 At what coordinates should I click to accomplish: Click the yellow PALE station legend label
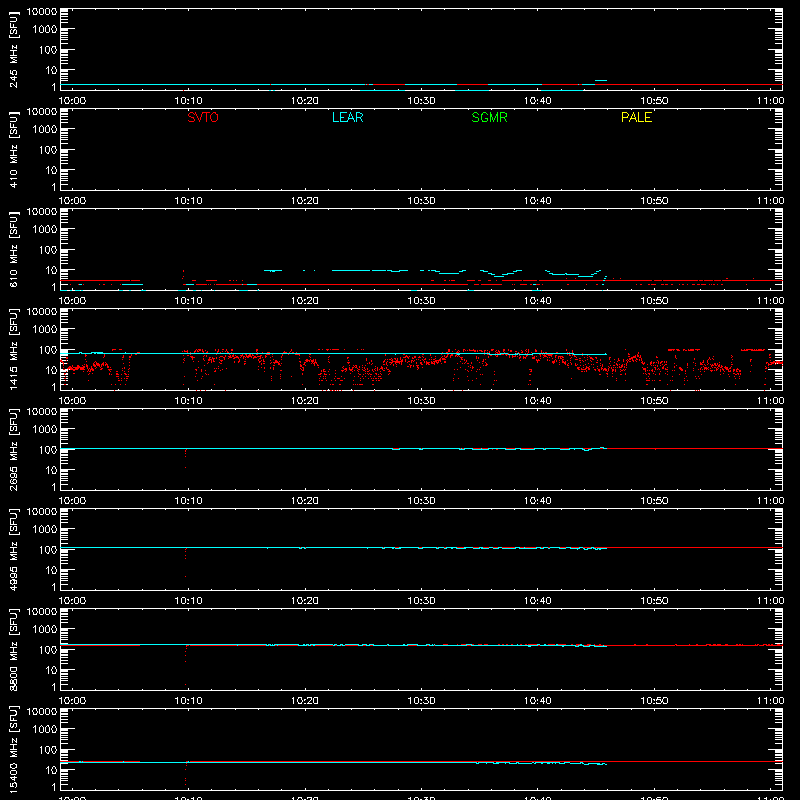coord(636,117)
